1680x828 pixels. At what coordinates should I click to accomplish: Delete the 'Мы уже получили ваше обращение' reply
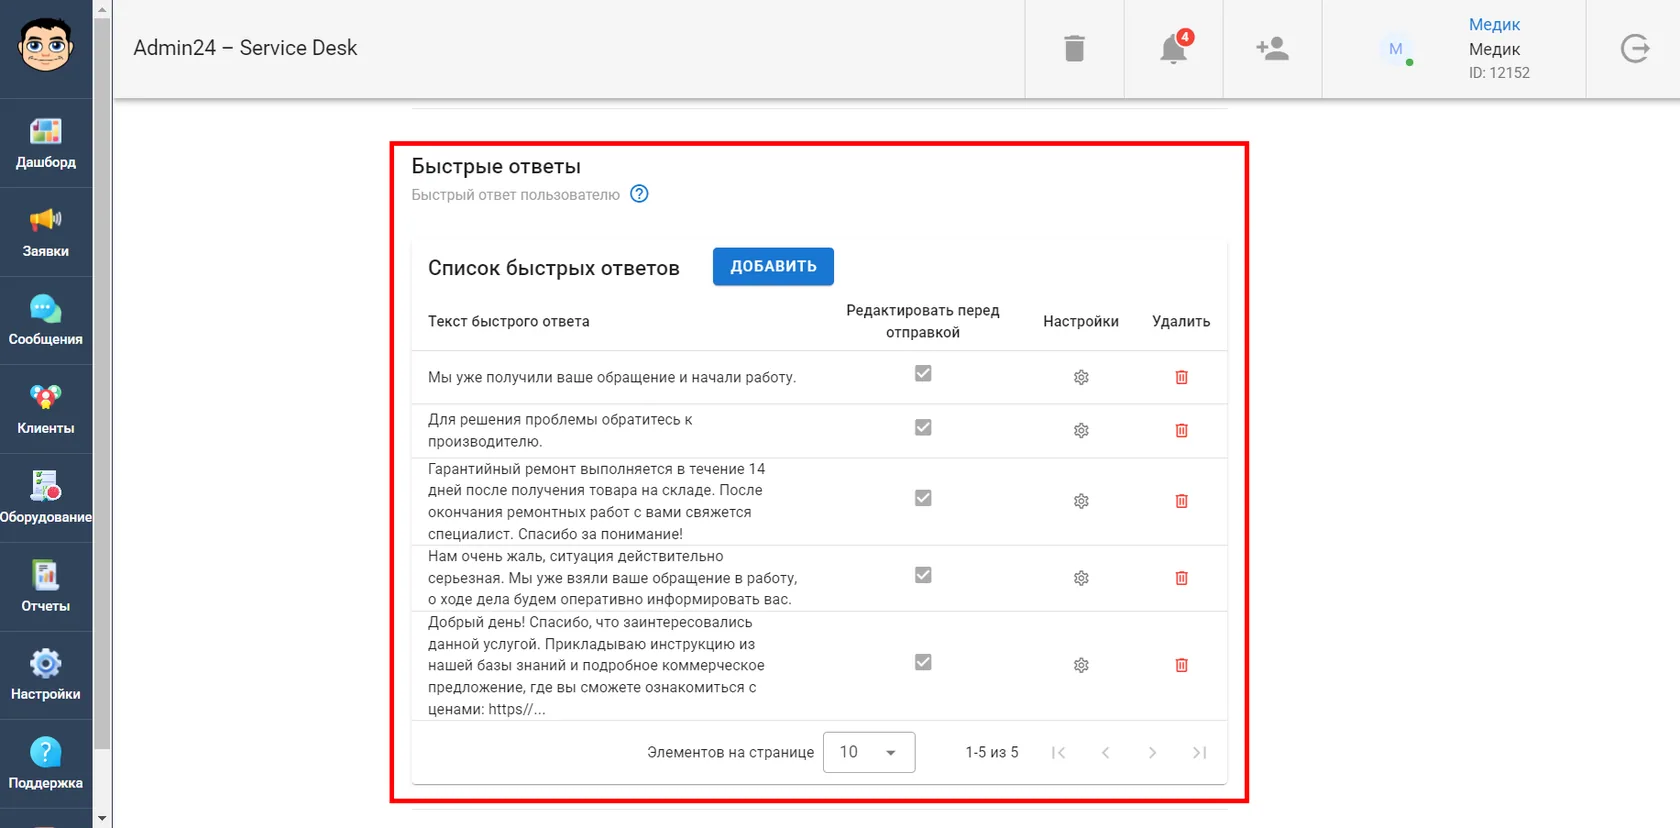coord(1181,377)
